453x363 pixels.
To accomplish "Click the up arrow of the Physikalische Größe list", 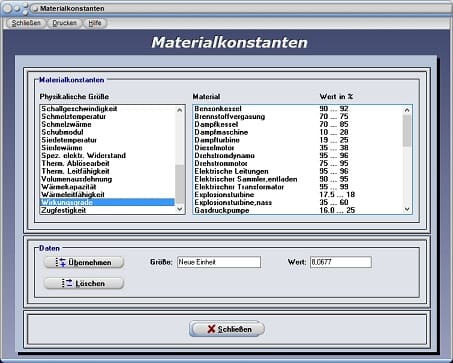I will tap(180, 110).
